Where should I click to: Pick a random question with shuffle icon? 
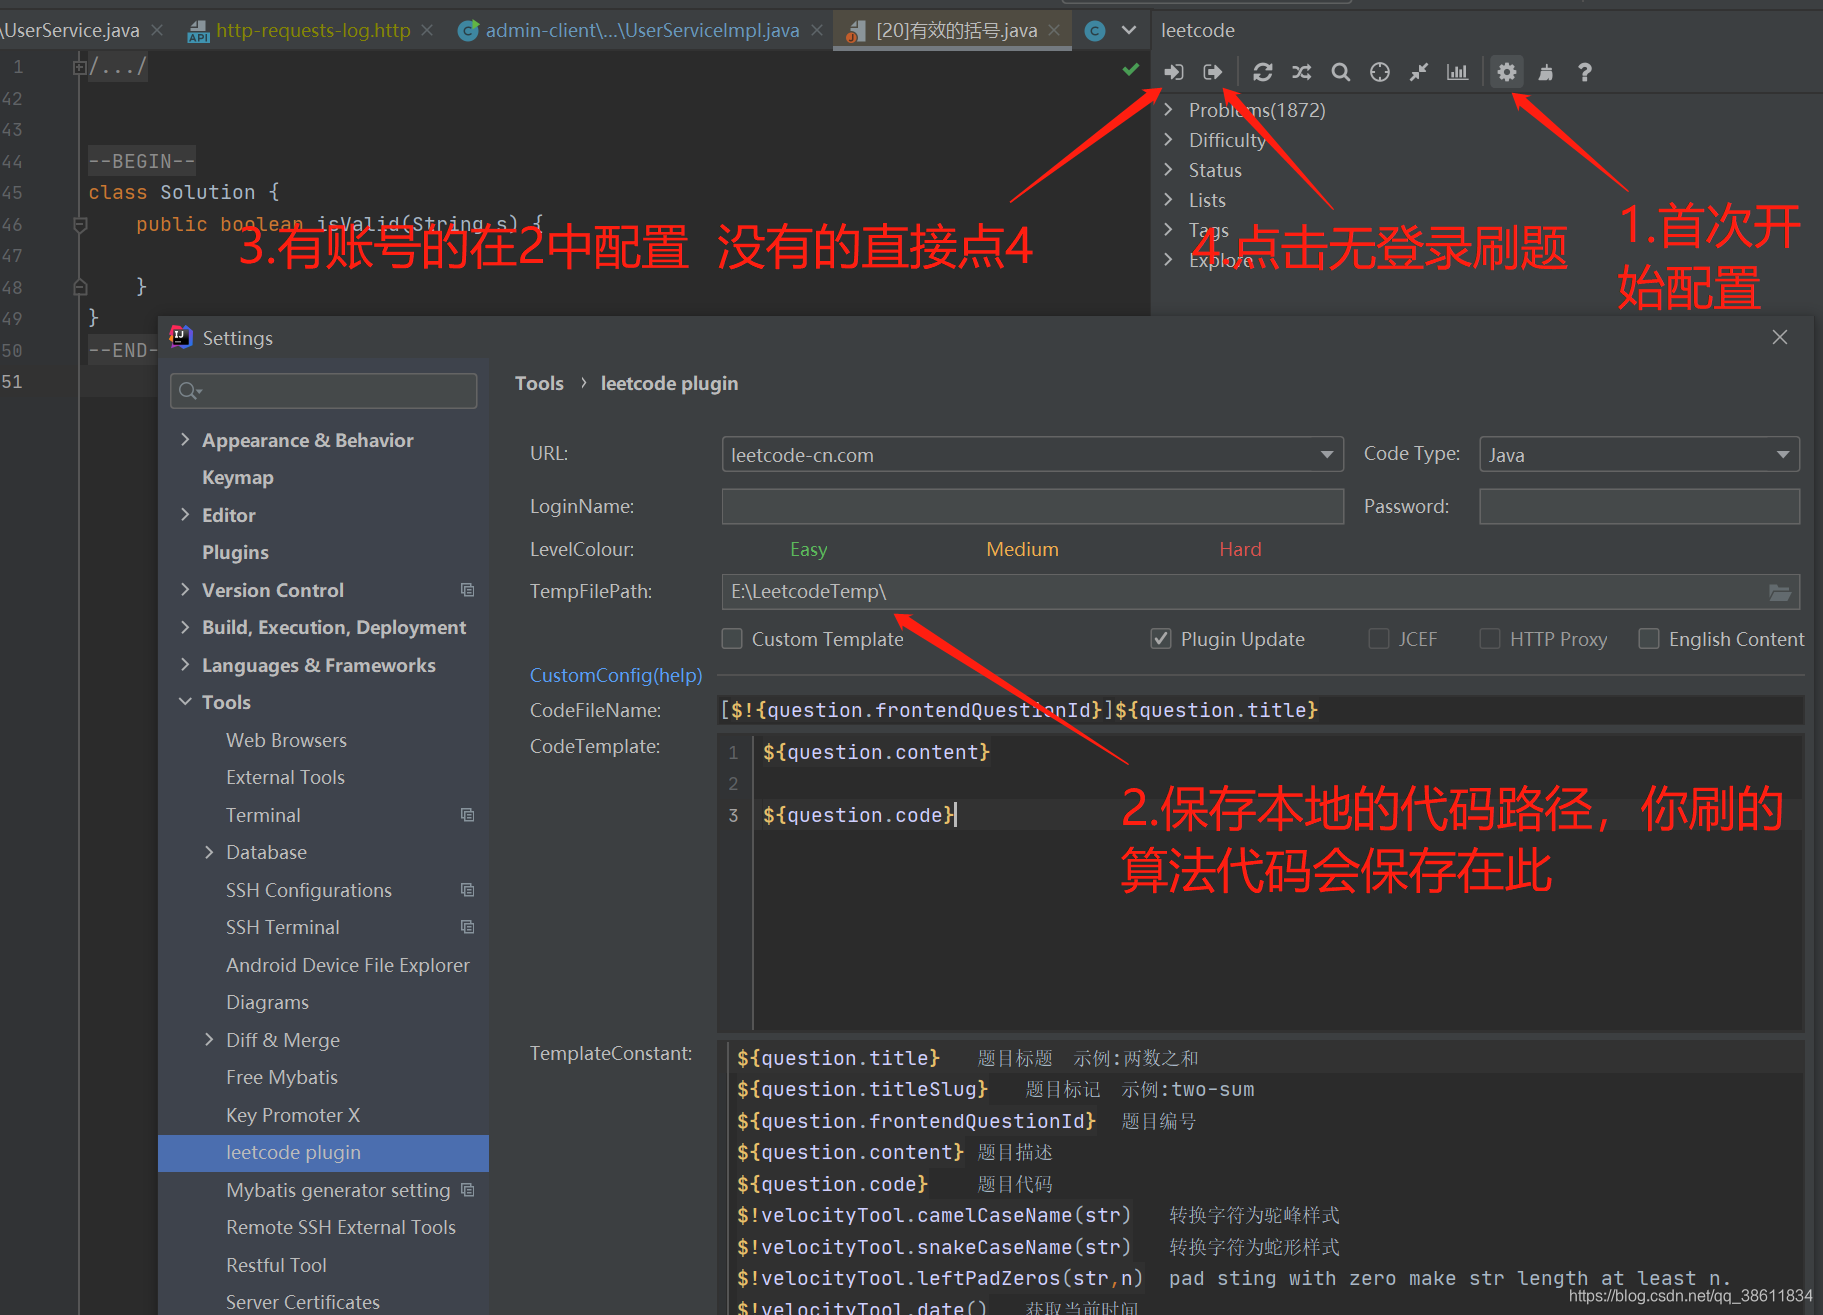[1301, 72]
